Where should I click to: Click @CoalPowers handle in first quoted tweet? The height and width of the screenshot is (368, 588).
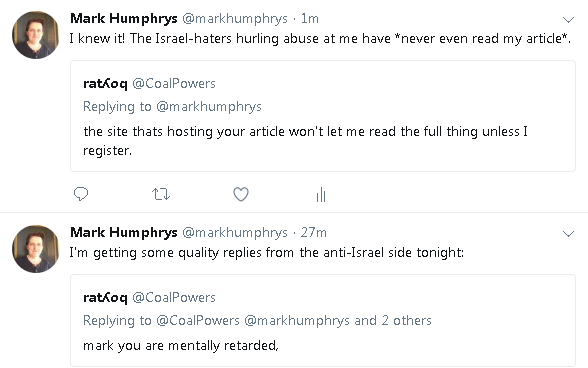174,83
